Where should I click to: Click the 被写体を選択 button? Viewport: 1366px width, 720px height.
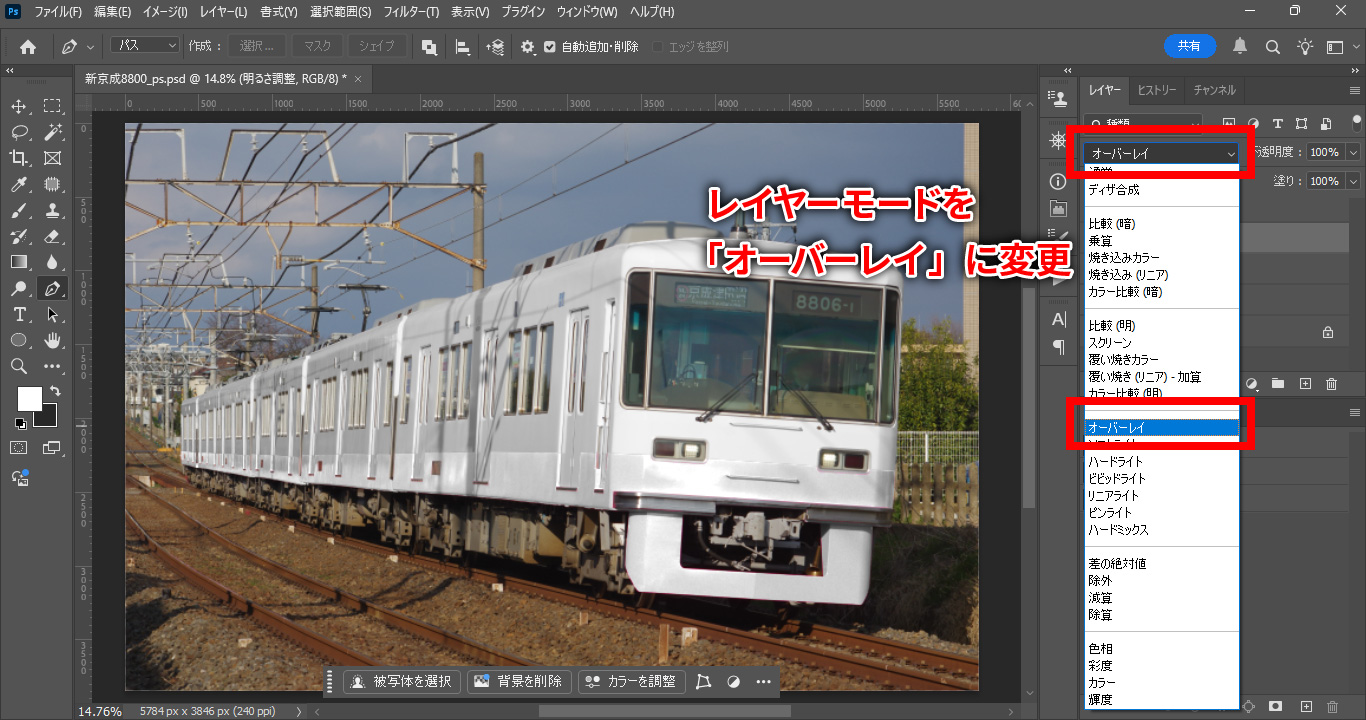(402, 682)
